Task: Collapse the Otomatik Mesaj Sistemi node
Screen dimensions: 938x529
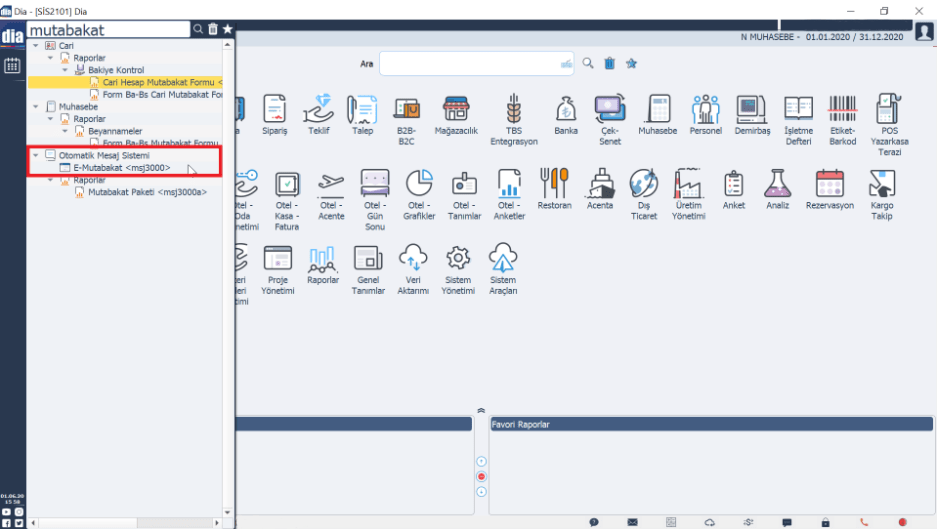Action: [x=36, y=156]
